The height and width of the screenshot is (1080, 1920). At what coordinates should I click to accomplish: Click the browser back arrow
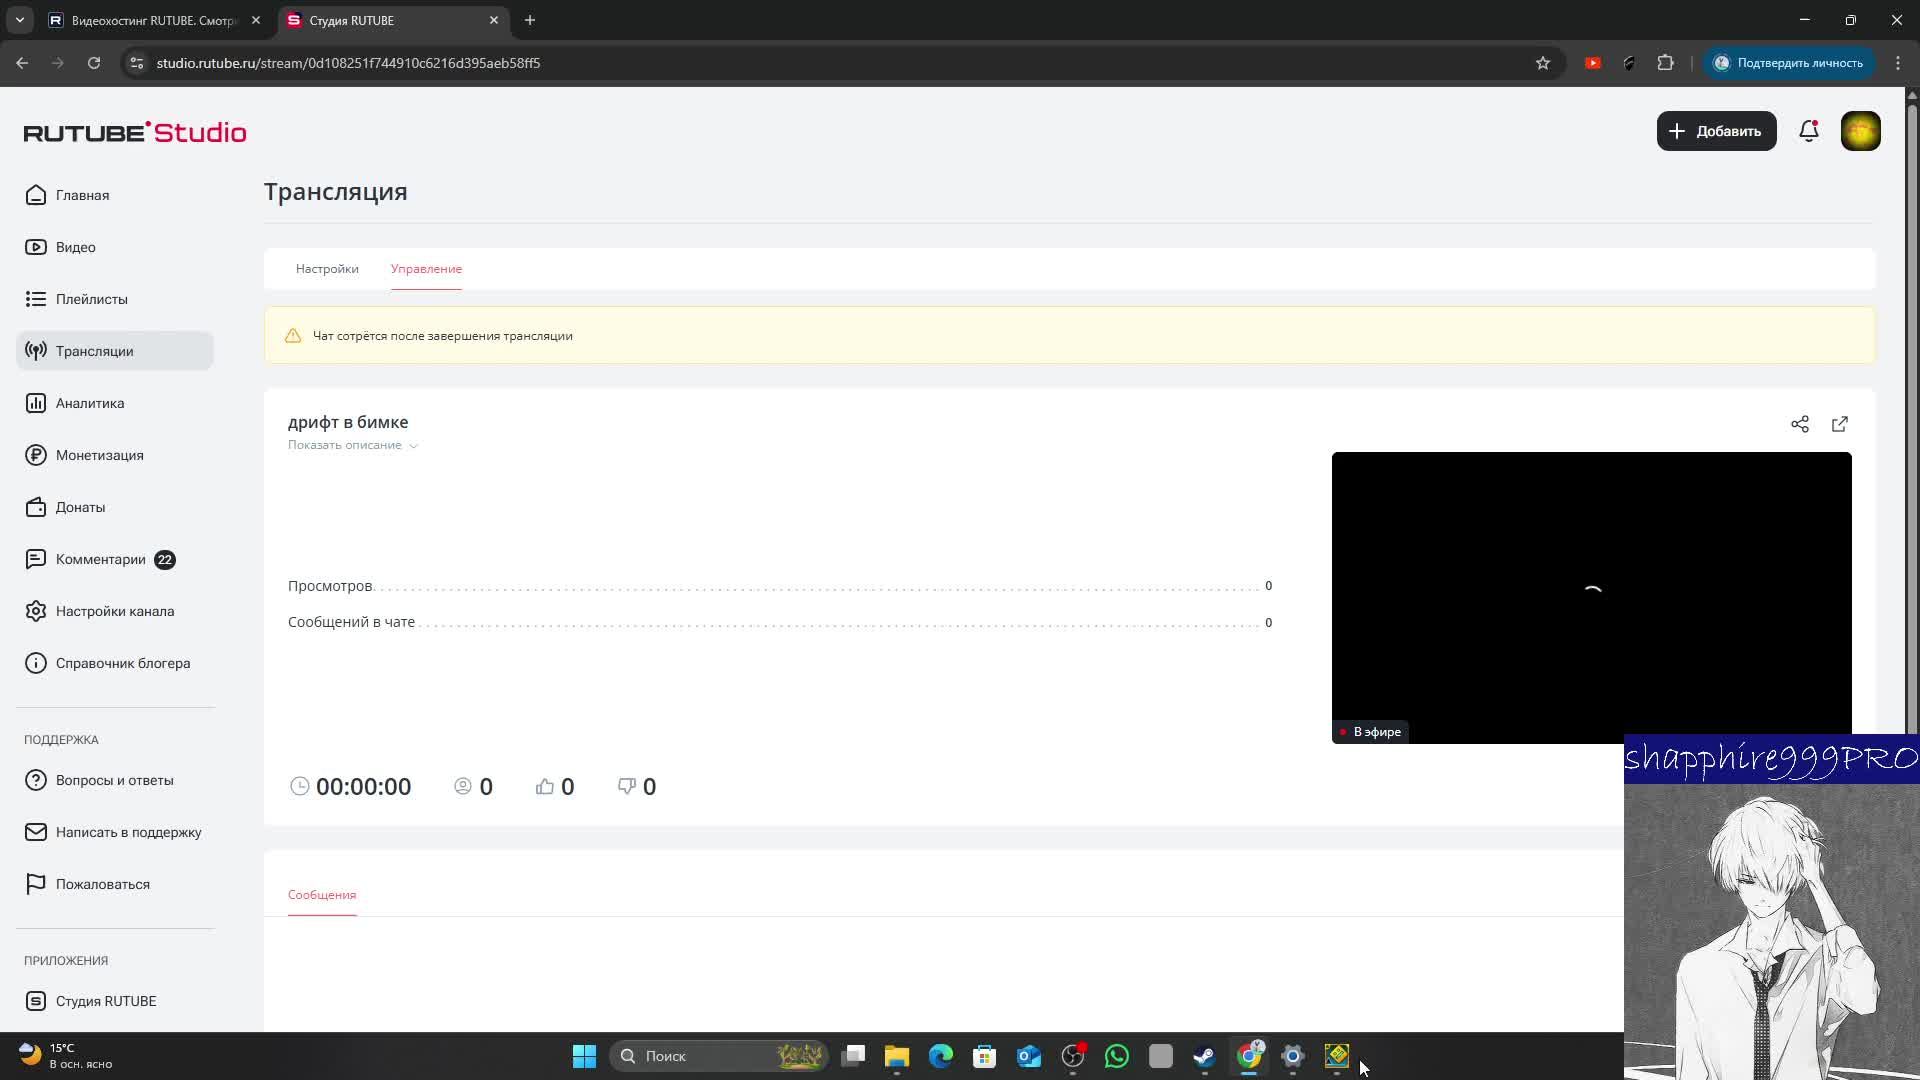click(22, 63)
